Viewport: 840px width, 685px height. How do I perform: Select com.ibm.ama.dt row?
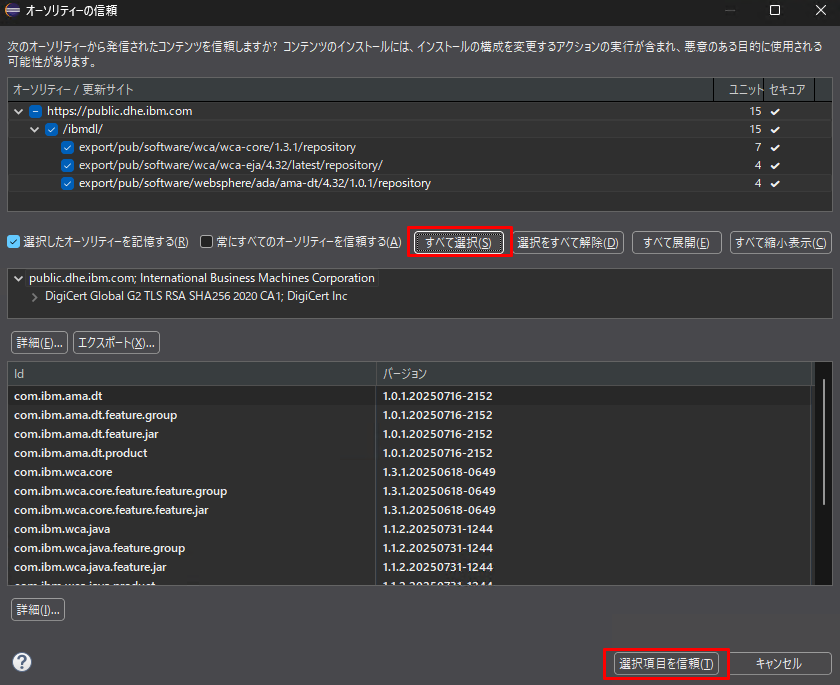[x=409, y=396]
